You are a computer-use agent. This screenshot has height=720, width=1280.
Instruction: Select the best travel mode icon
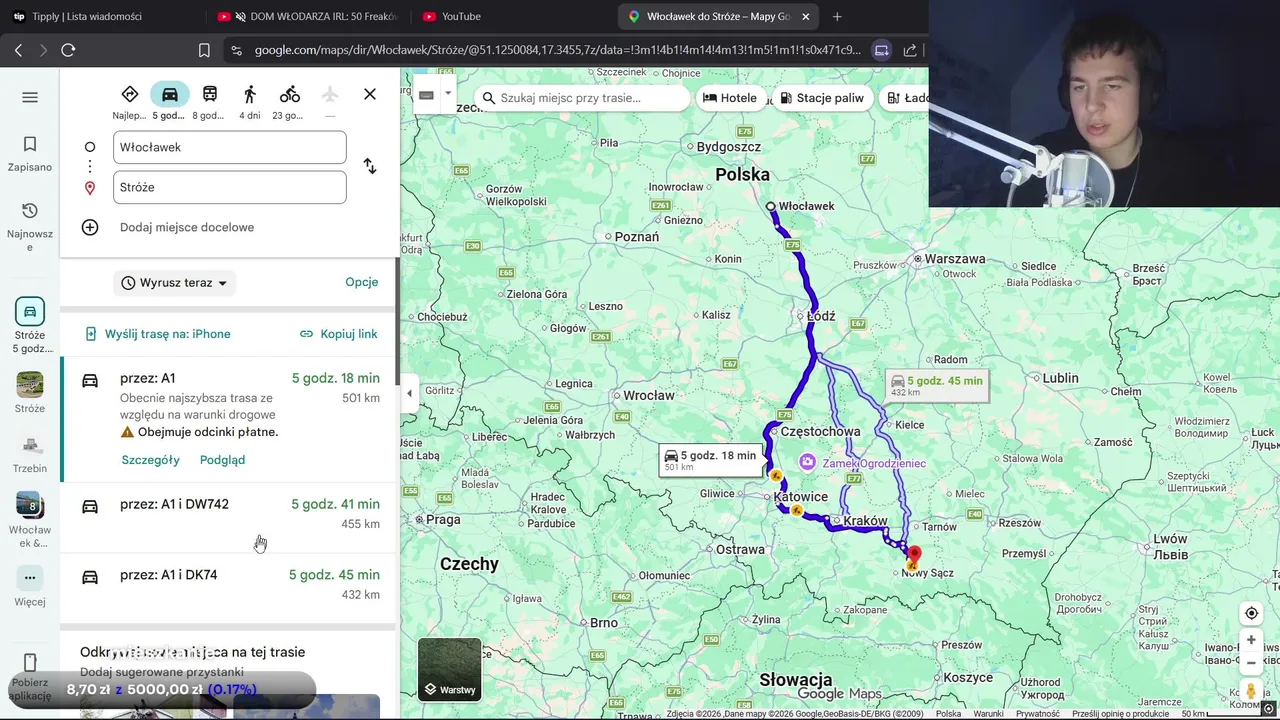coord(130,94)
